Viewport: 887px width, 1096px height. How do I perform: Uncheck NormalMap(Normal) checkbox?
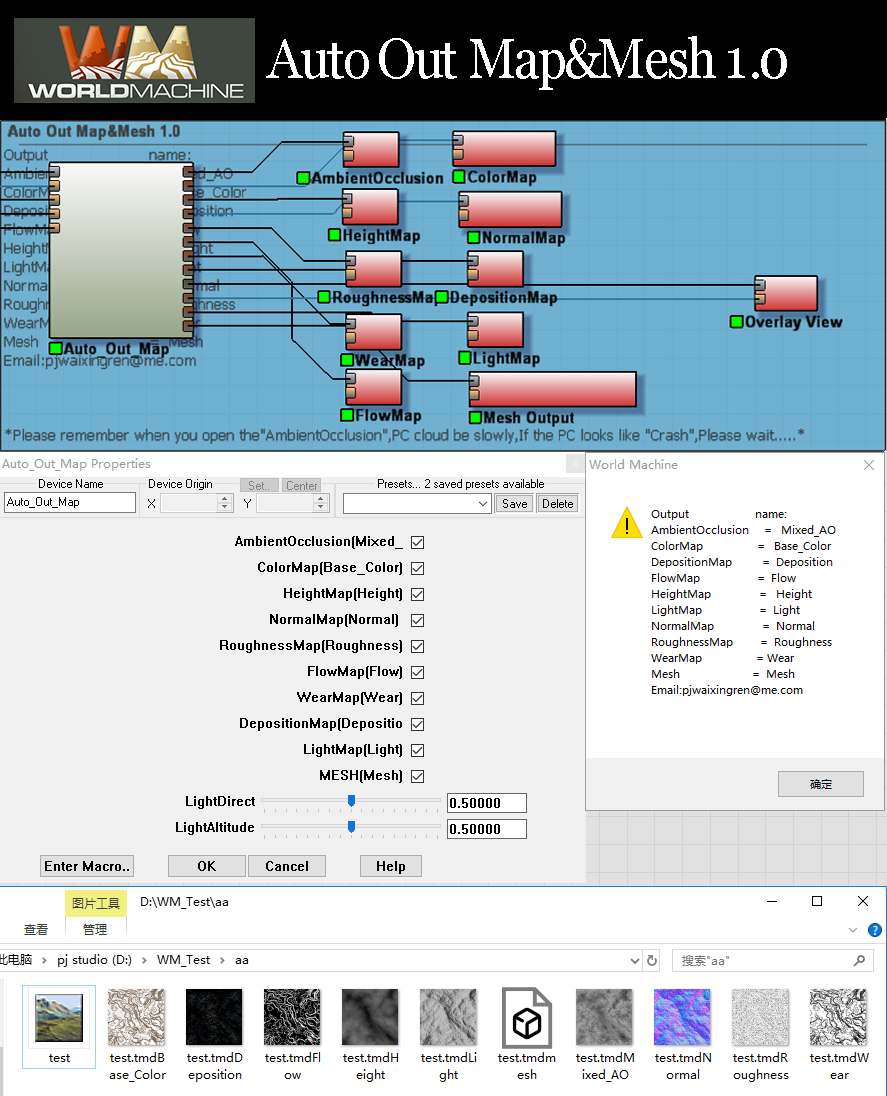point(417,620)
